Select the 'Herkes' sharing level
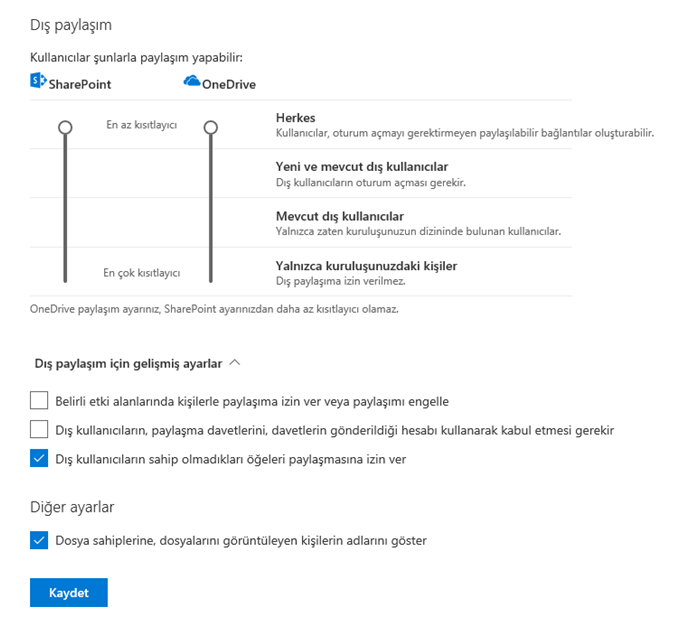 (295, 118)
